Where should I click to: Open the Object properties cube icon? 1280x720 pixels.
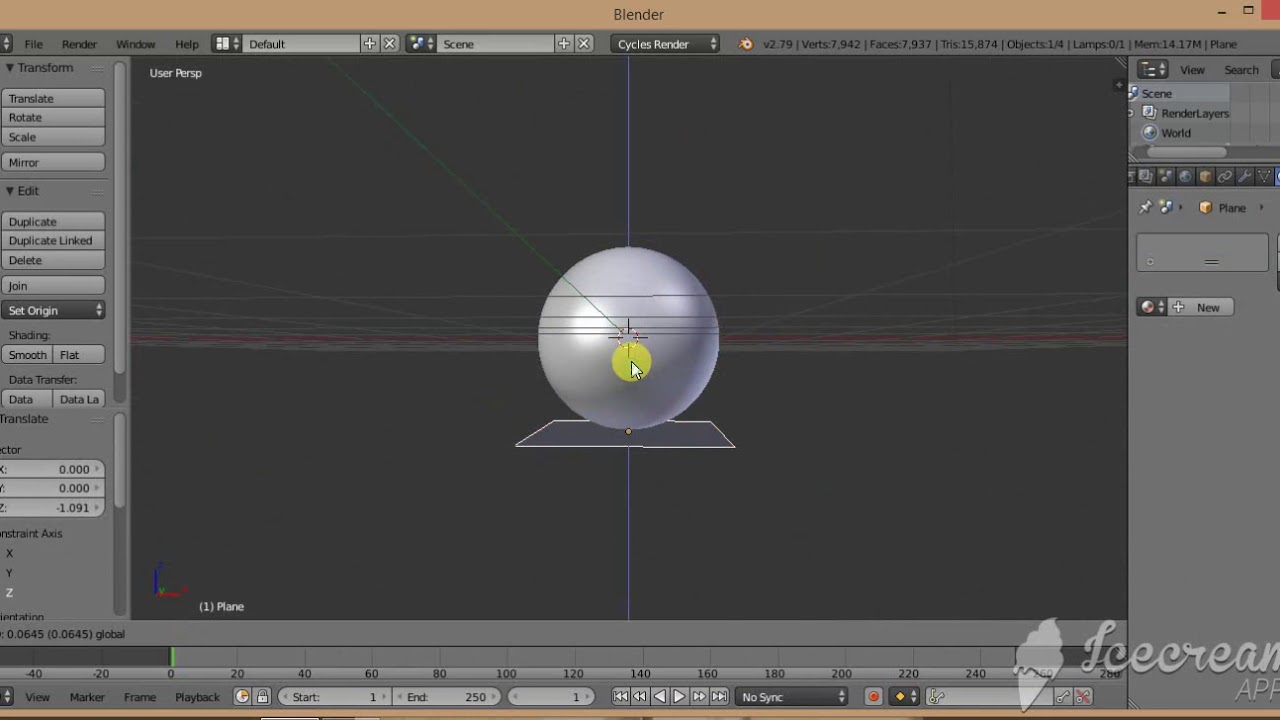point(1205,177)
